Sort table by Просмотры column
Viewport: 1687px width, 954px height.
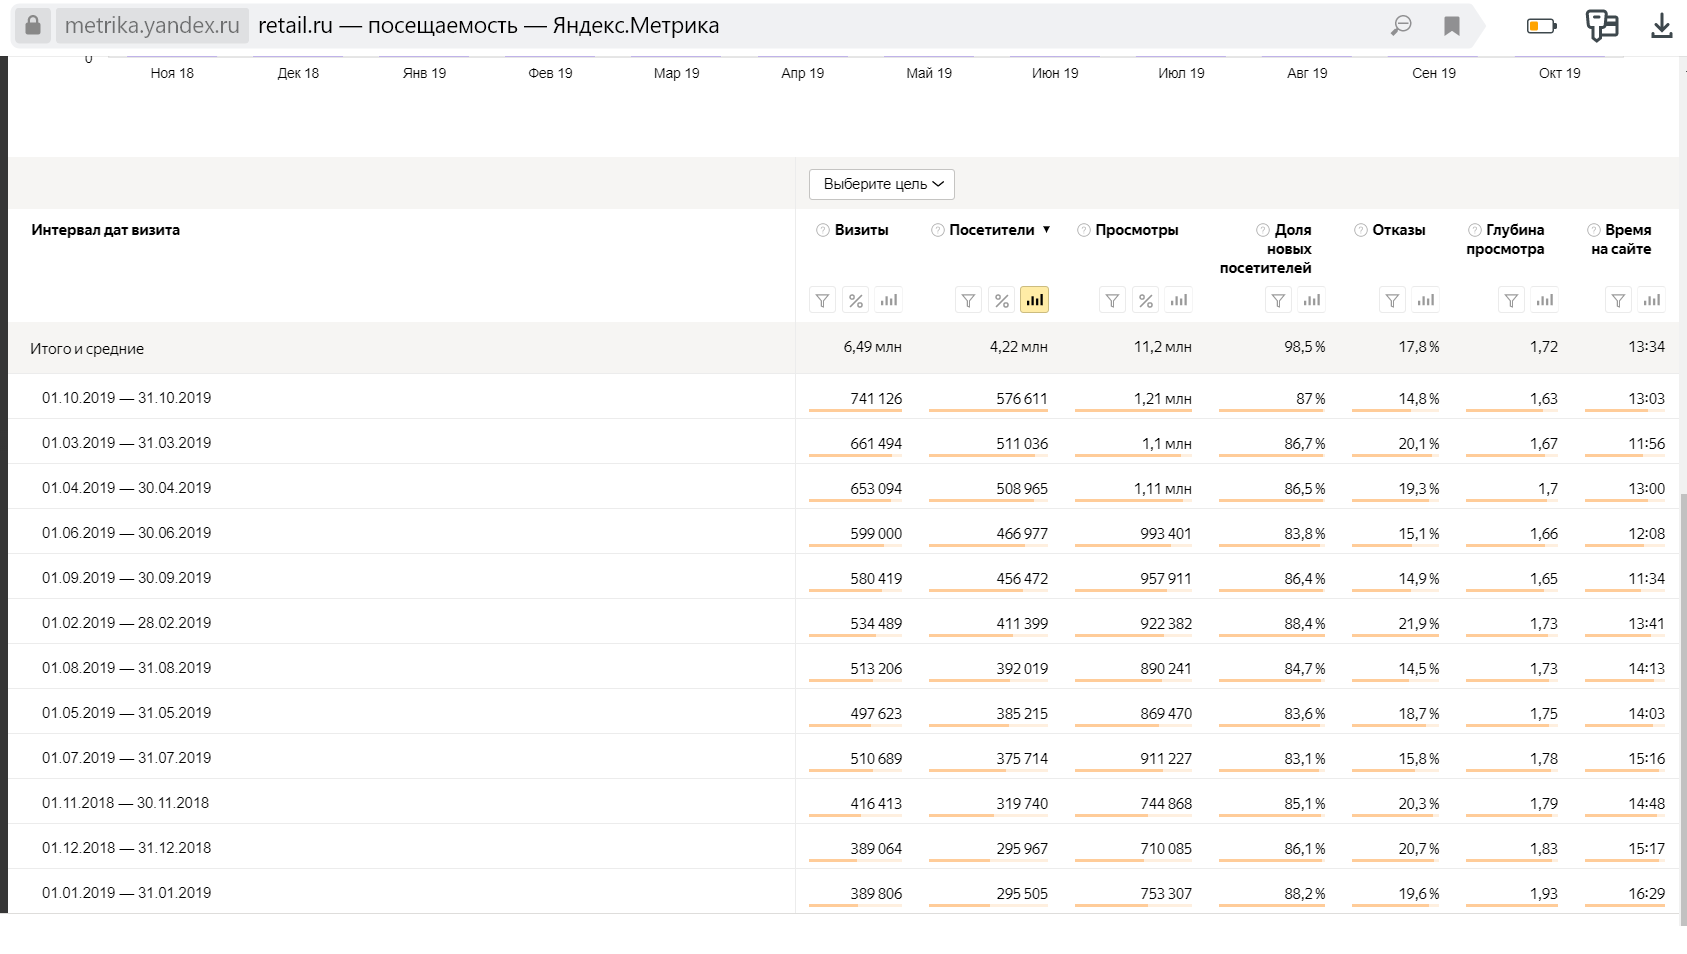[1137, 230]
